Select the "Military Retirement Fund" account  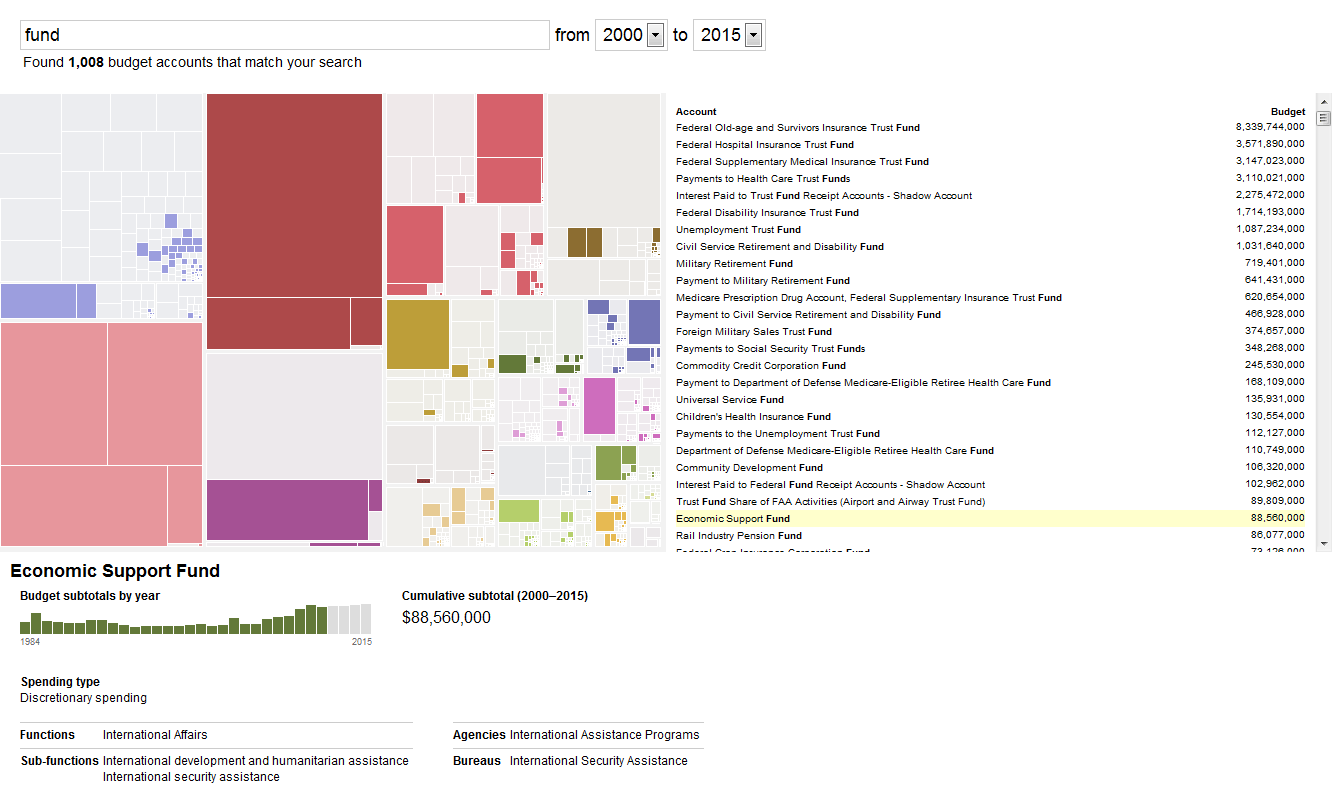tap(737, 263)
